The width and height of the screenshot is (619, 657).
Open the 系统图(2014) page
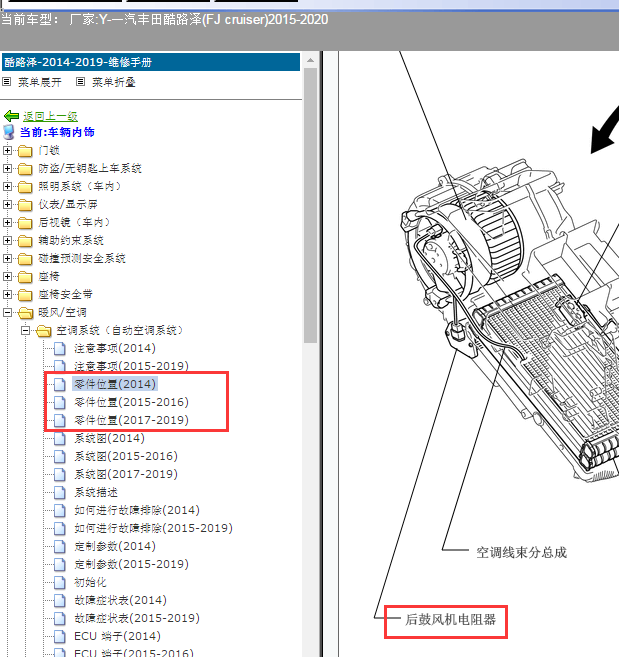tap(109, 438)
